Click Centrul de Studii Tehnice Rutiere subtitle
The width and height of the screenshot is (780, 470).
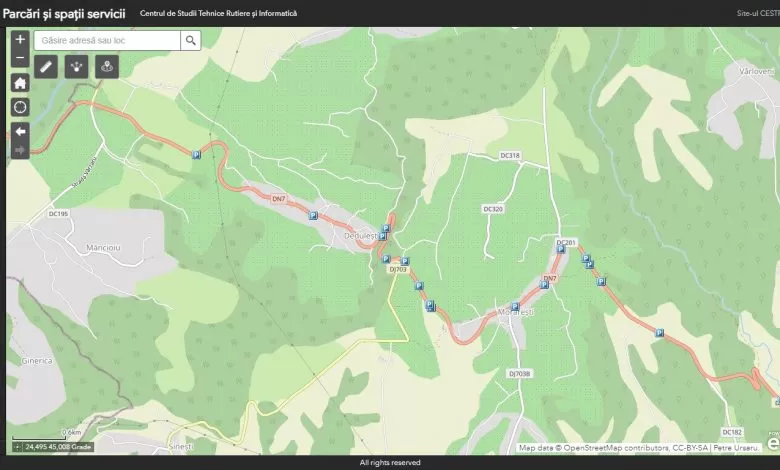[218, 13]
